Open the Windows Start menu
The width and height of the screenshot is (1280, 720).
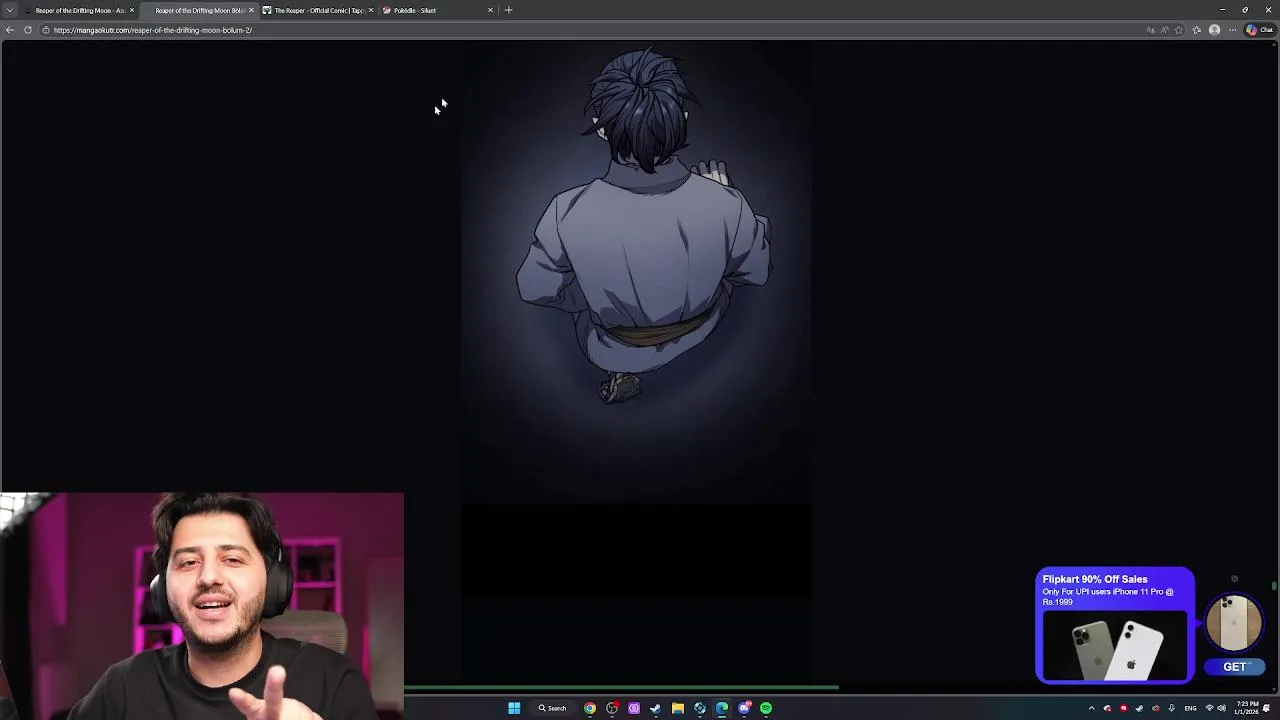[514, 708]
